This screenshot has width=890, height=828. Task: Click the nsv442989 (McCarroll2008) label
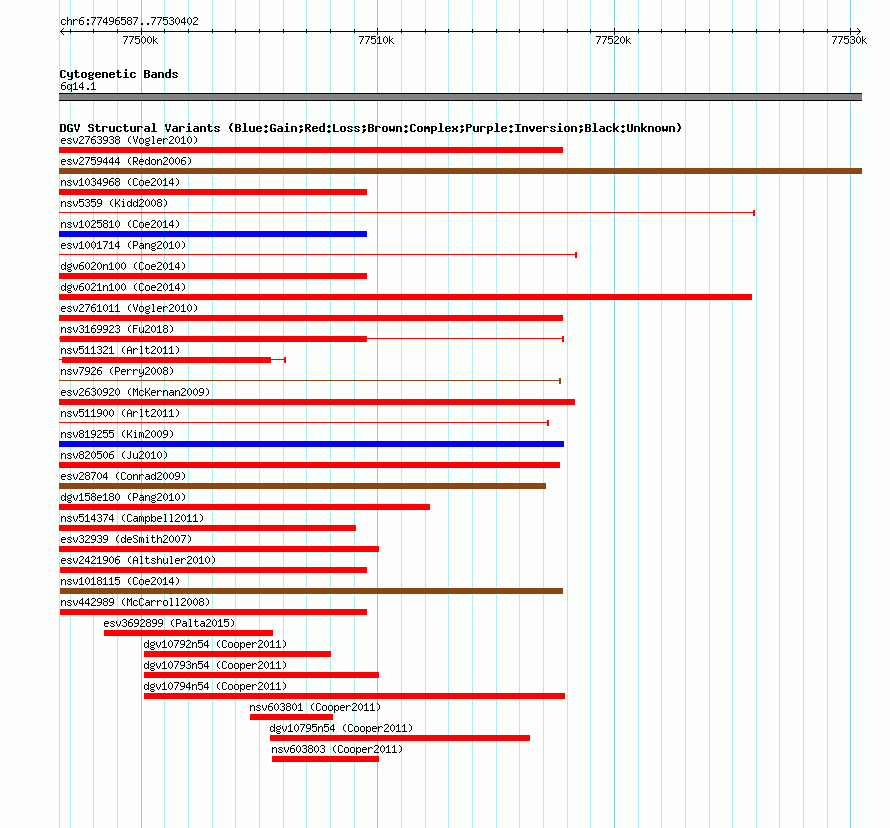[x=135, y=602]
